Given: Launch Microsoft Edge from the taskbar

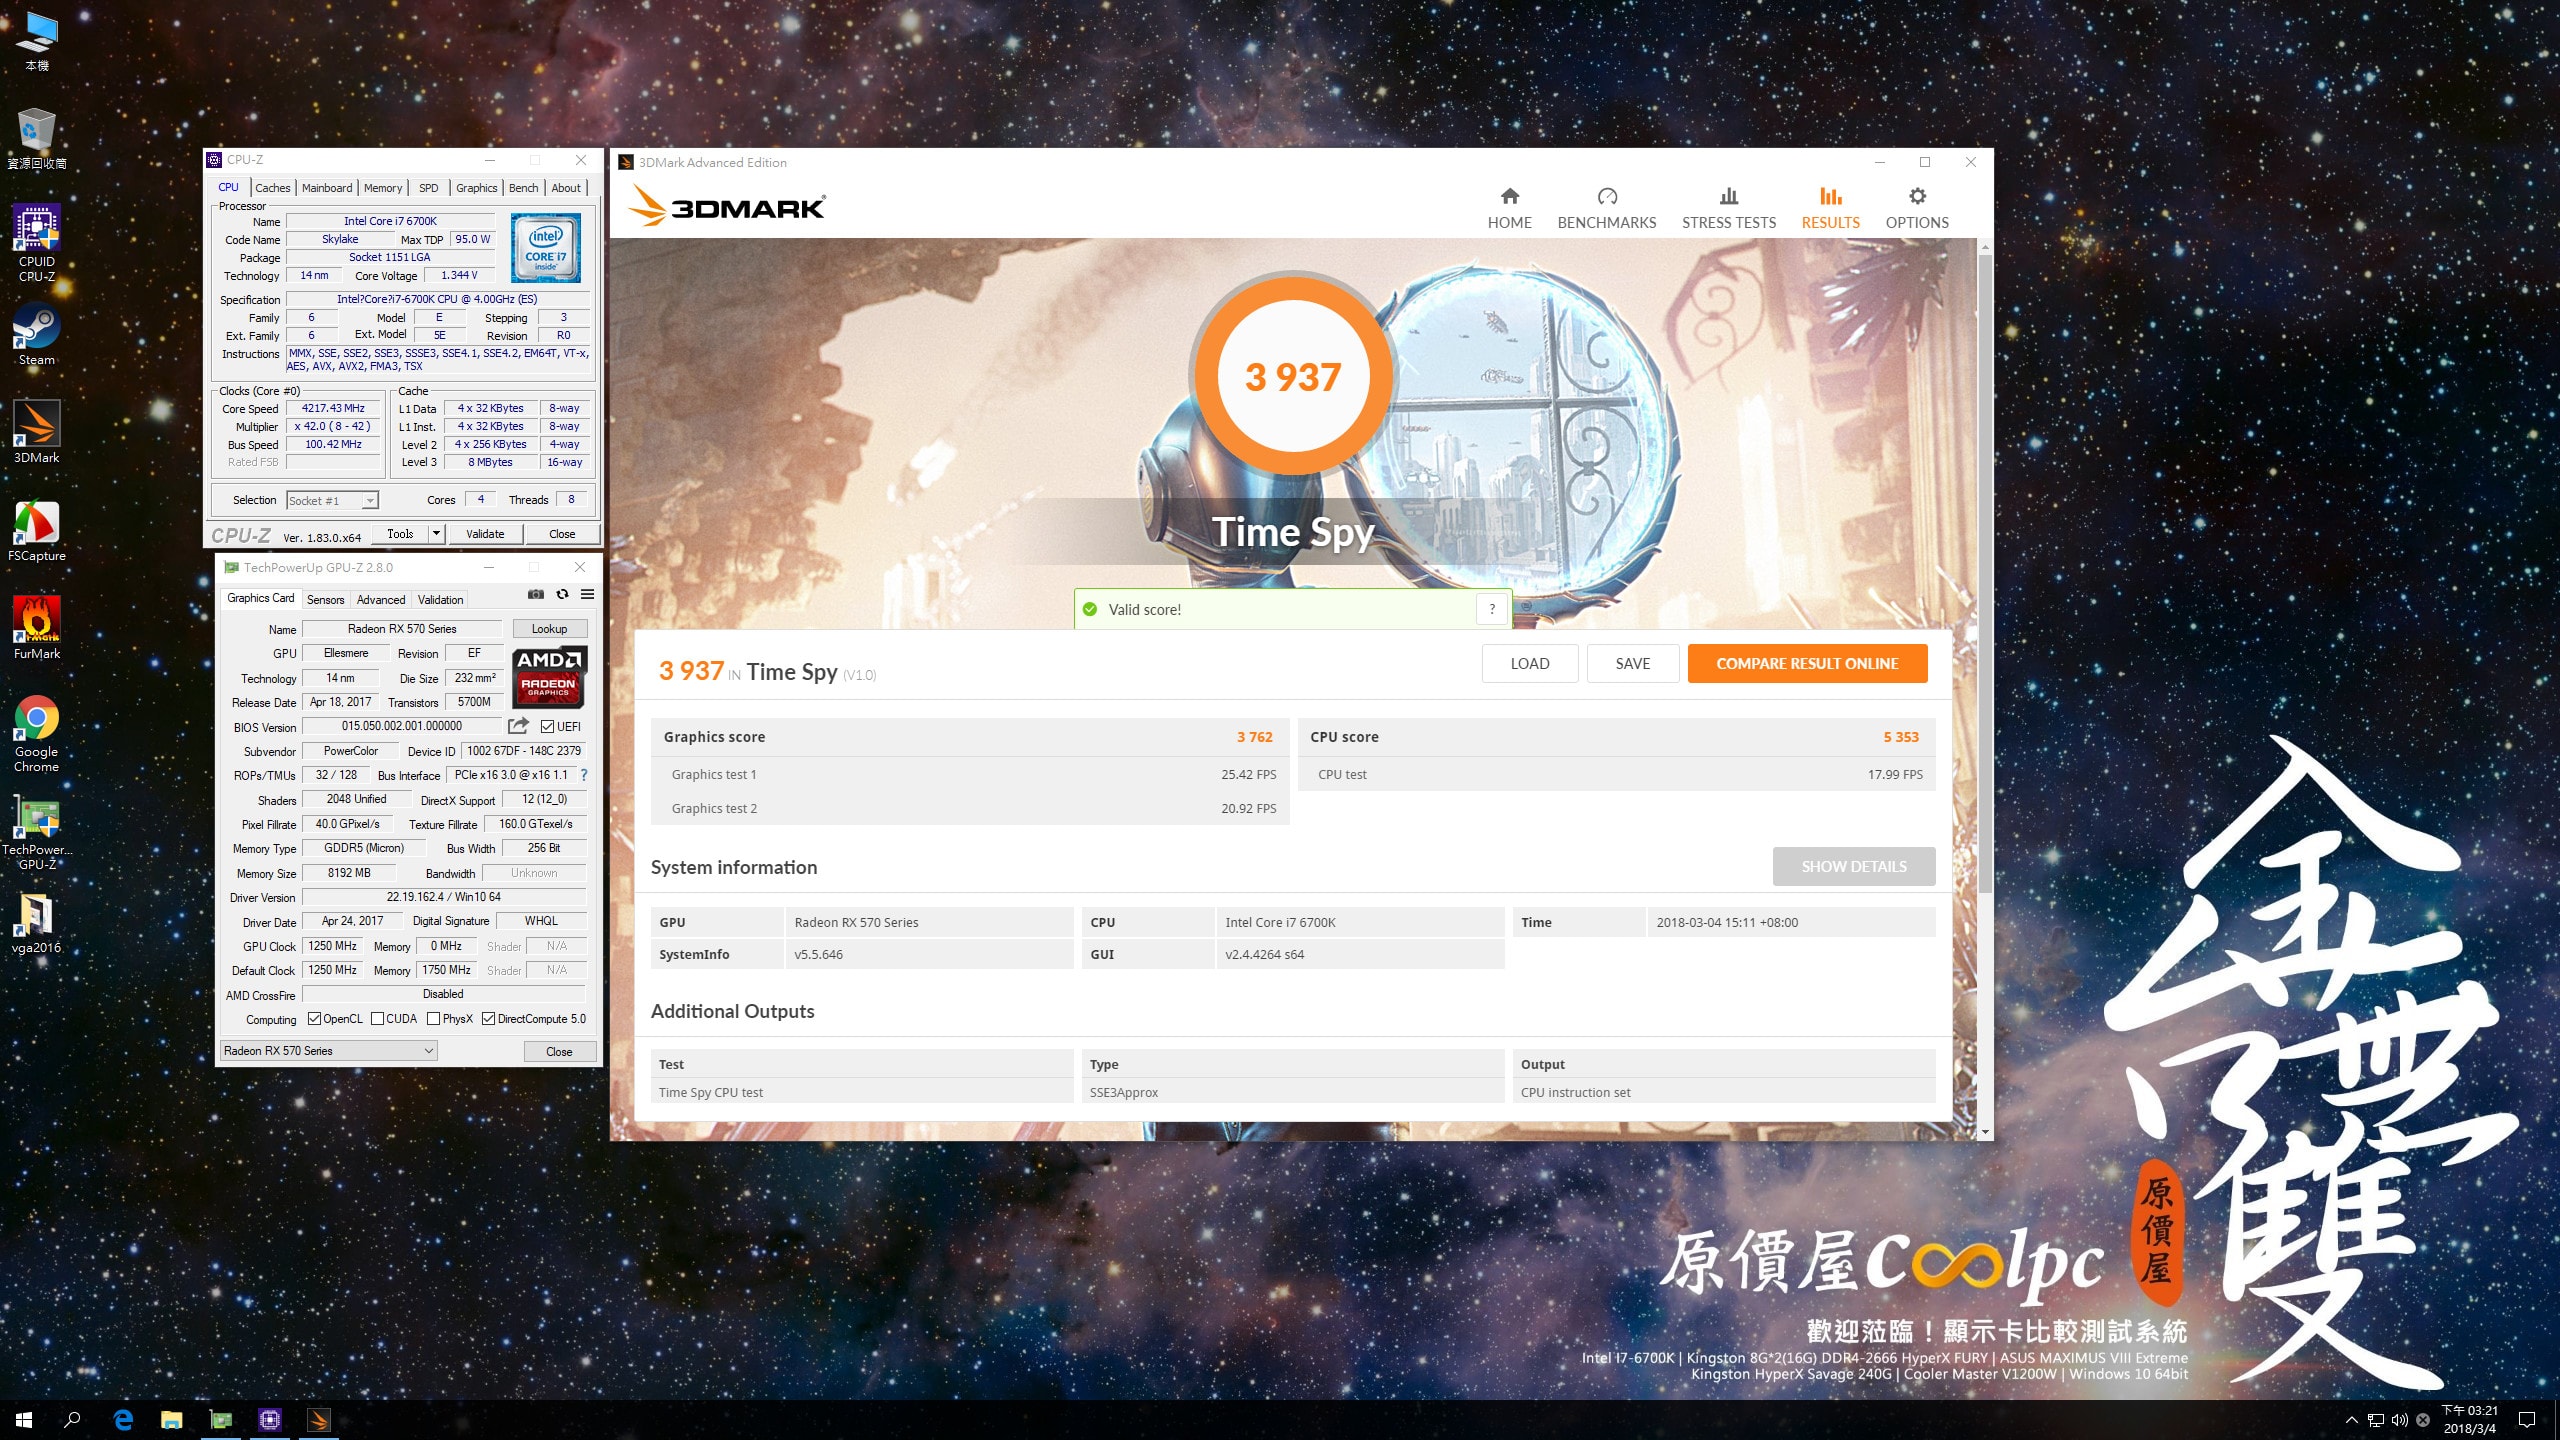Looking at the screenshot, I should [123, 1420].
